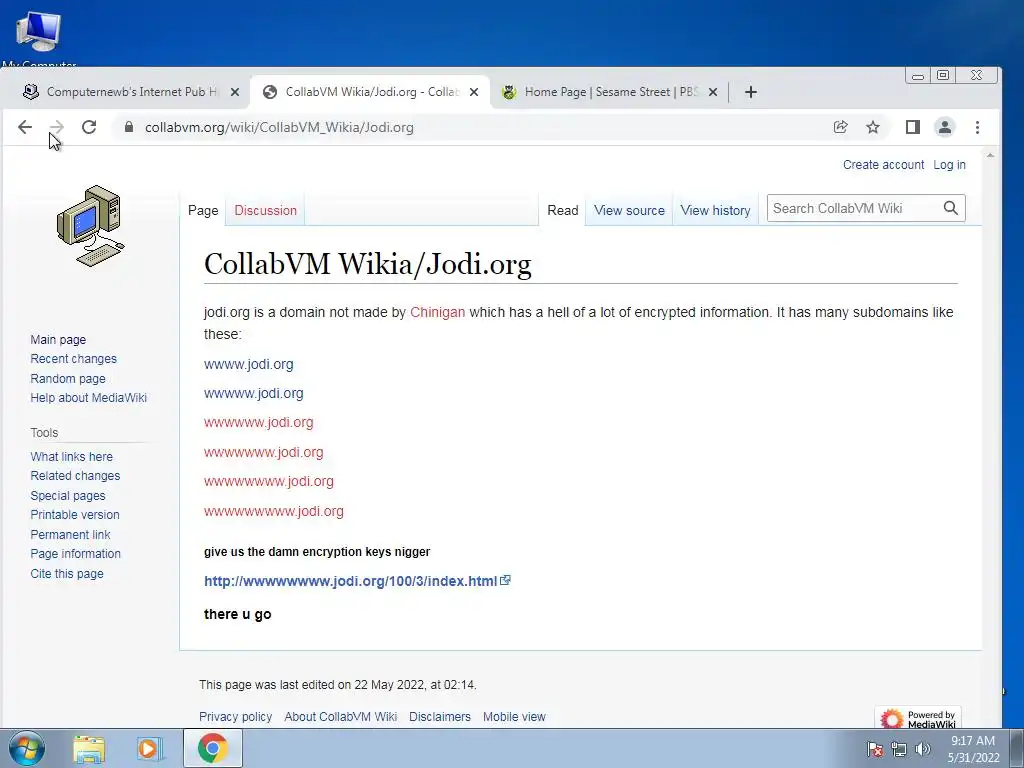This screenshot has height=768, width=1024.
Task: Open a new tab with plus button
Action: point(750,92)
